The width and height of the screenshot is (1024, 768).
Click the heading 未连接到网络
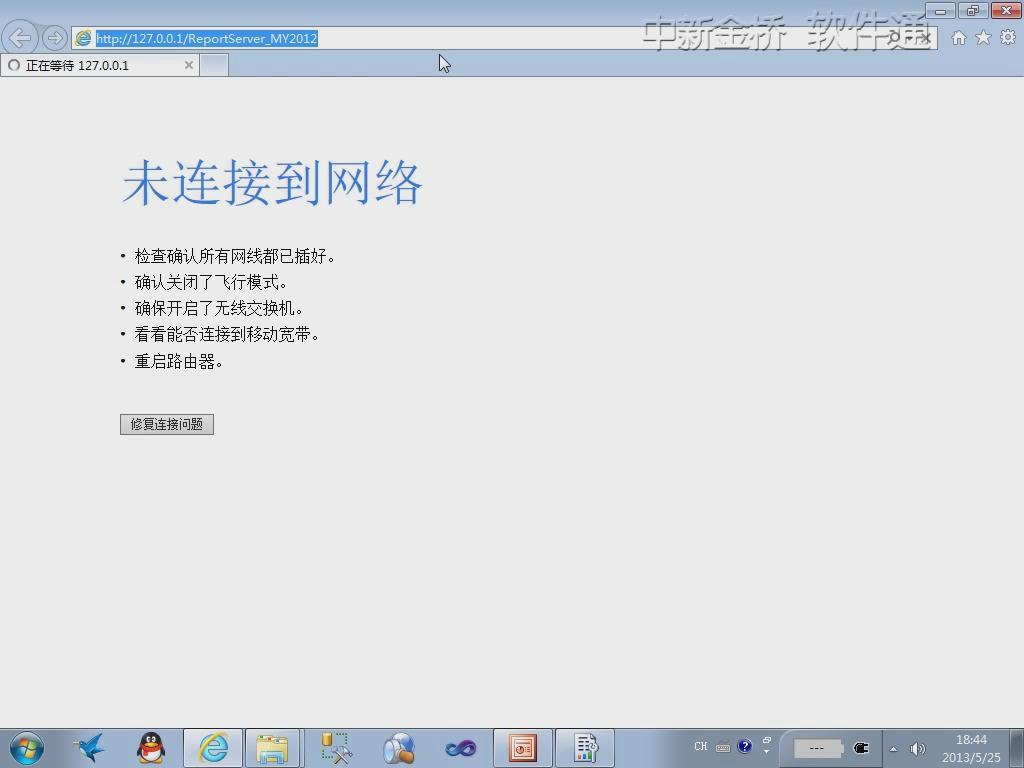(272, 183)
